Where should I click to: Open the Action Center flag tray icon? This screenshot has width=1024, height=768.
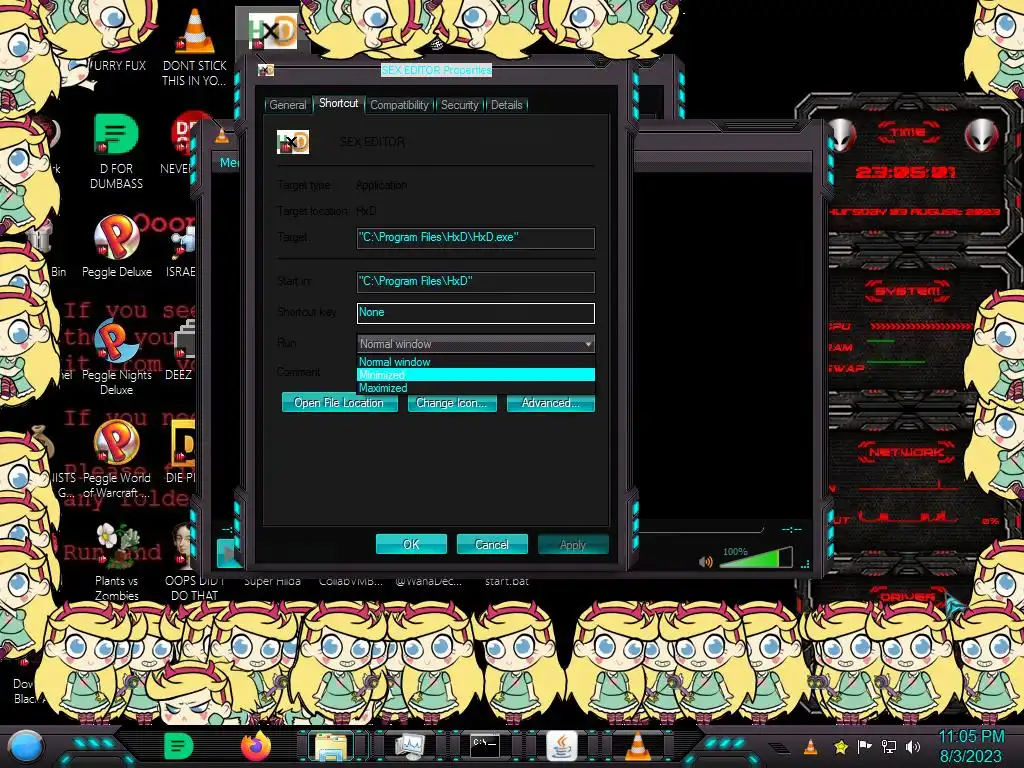coord(865,746)
